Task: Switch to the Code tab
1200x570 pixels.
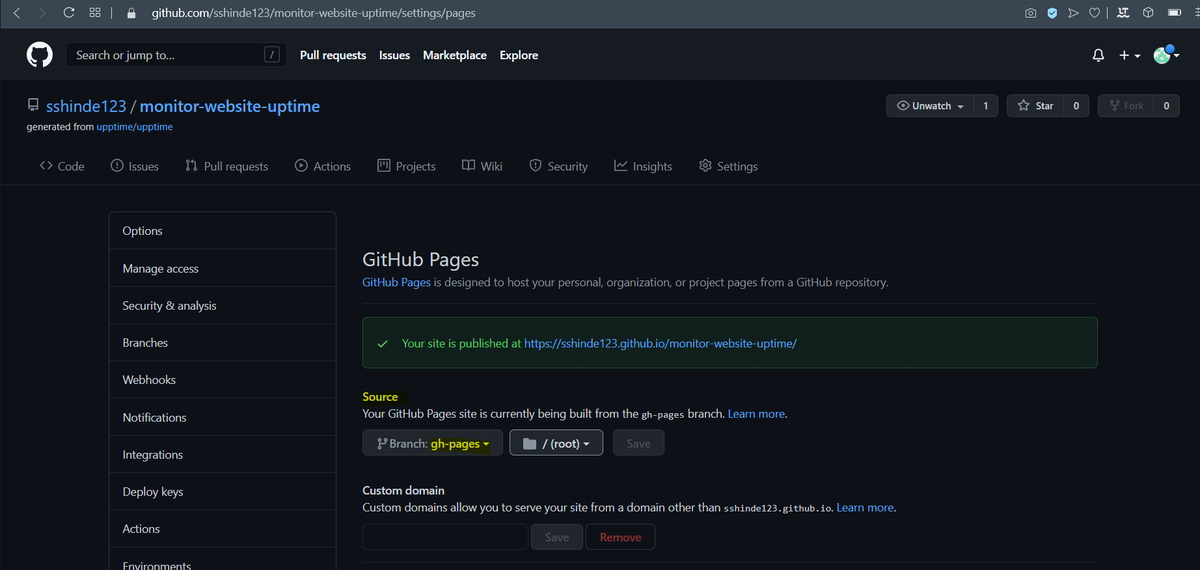Action: tap(62, 166)
